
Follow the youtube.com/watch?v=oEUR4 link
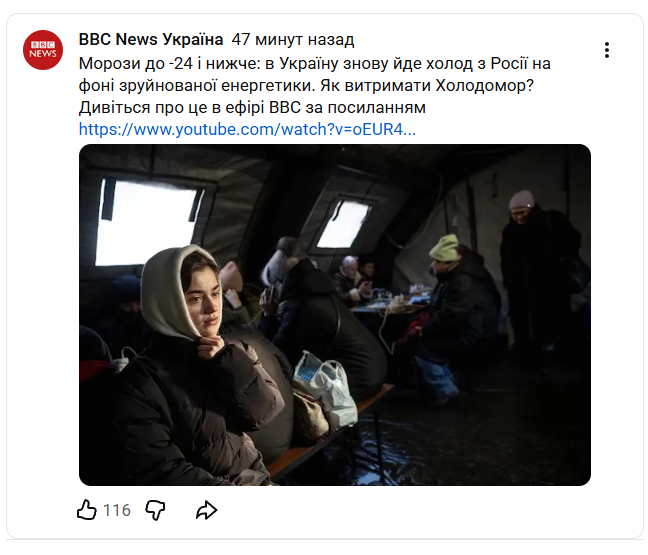[x=247, y=129]
